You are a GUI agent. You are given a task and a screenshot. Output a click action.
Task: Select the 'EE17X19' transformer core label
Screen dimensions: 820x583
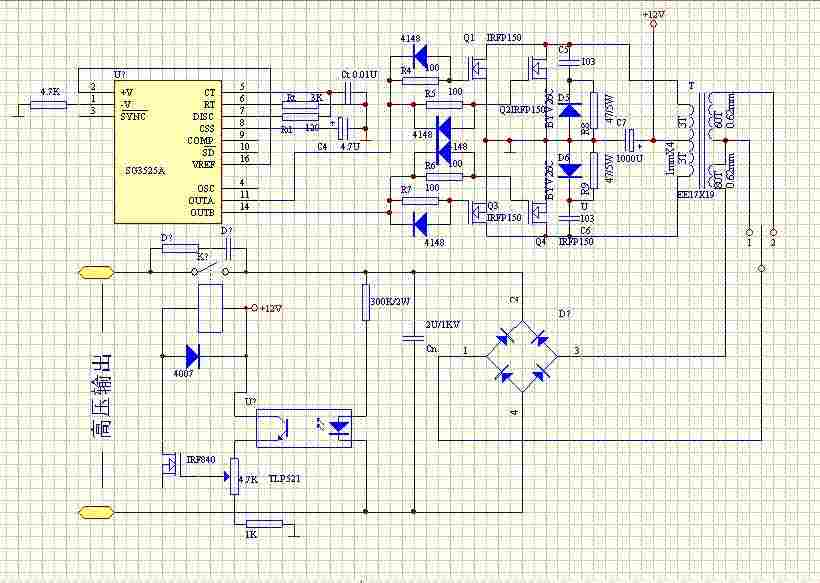[695, 194]
